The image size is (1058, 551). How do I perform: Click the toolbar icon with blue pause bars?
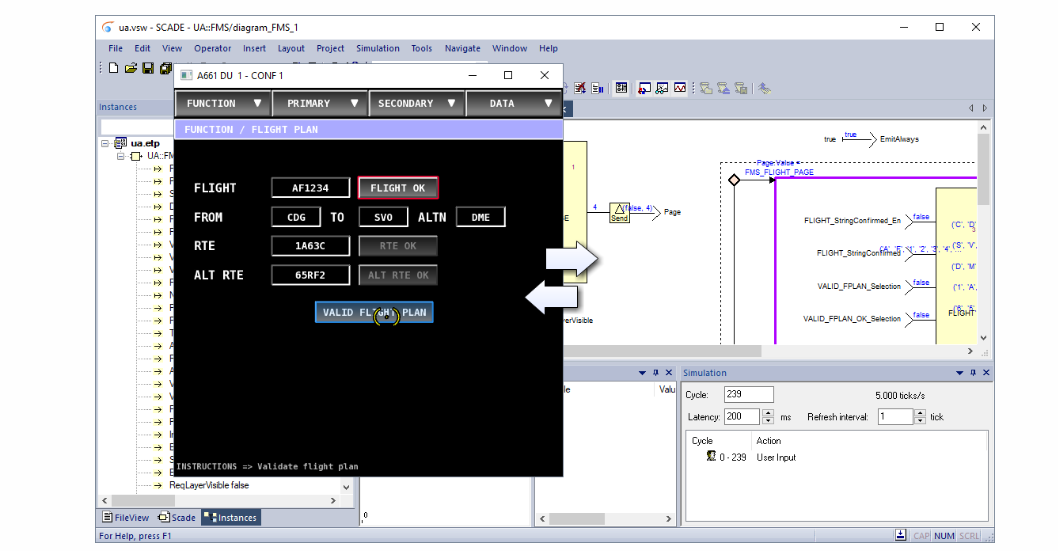597,88
